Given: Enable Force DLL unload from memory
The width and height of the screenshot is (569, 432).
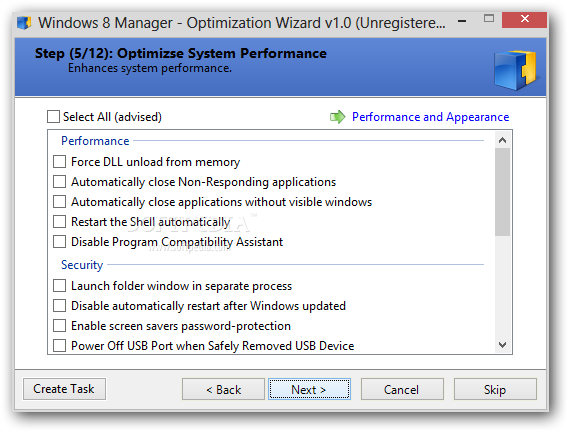Looking at the screenshot, I should (60, 162).
